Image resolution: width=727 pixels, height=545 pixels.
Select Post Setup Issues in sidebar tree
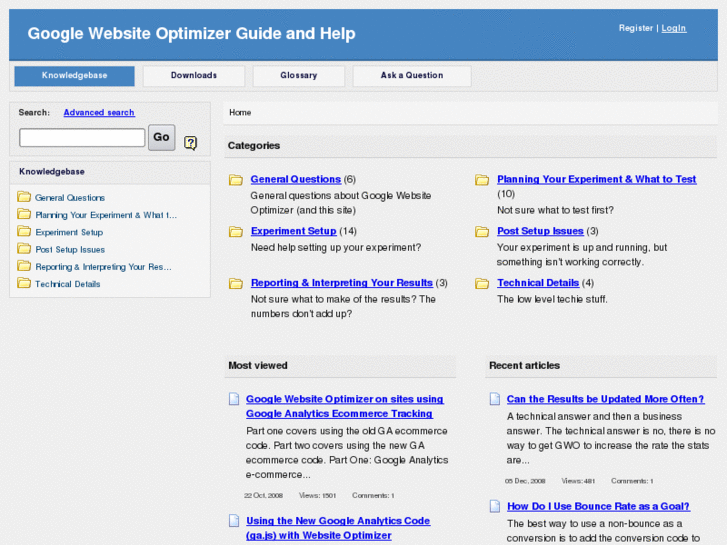pyautogui.click(x=70, y=250)
